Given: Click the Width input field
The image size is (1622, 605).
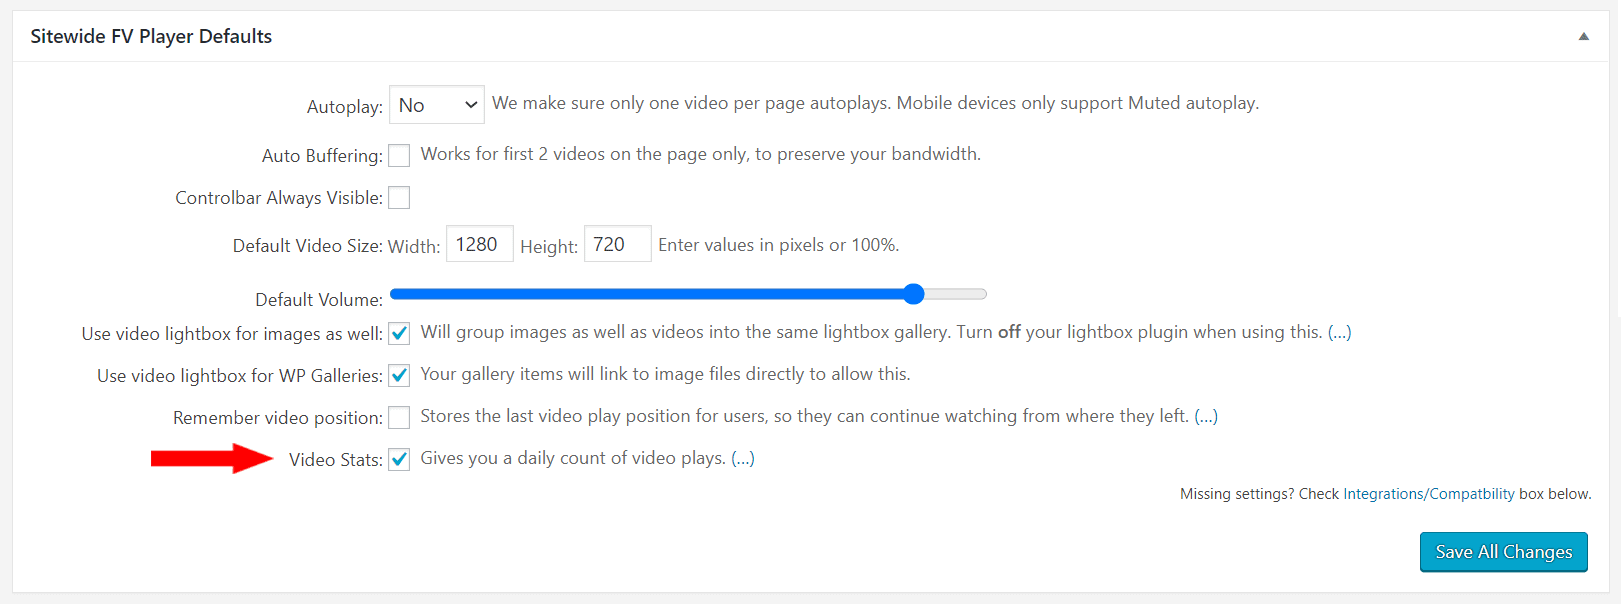Looking at the screenshot, I should [x=479, y=244].
